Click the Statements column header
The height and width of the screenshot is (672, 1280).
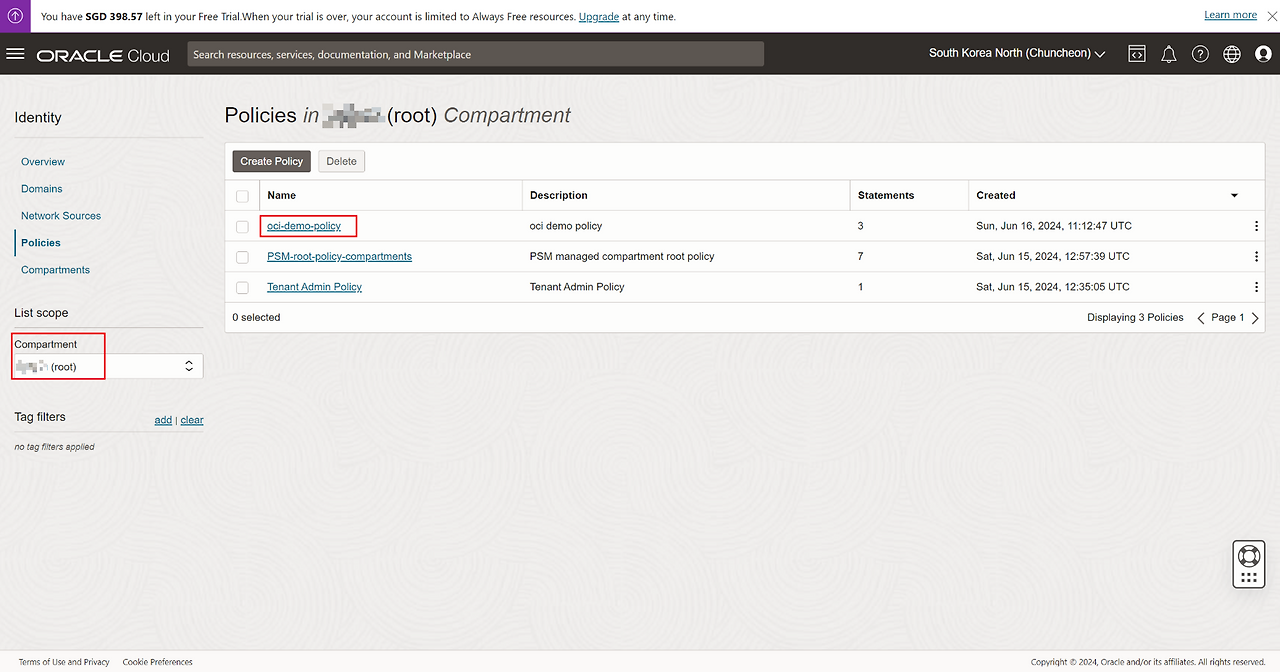[886, 195]
